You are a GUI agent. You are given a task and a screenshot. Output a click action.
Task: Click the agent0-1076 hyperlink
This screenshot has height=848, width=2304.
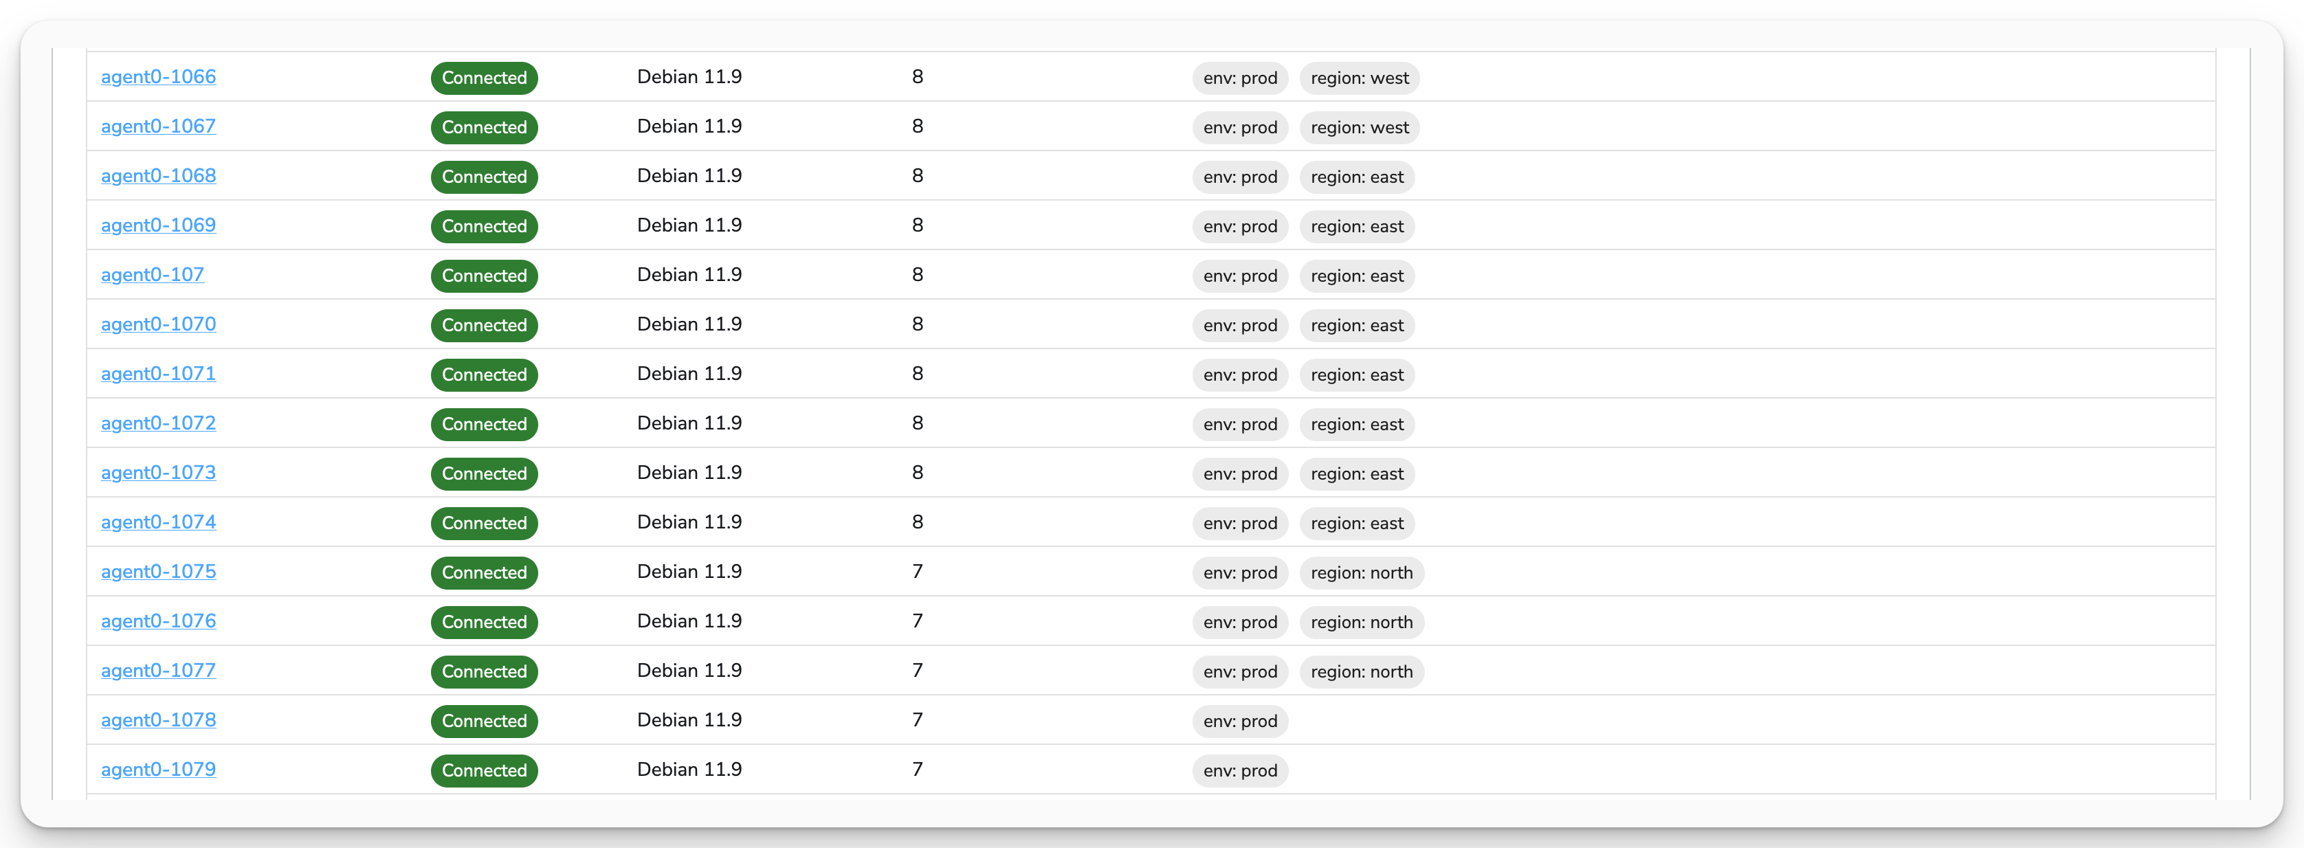click(x=158, y=622)
